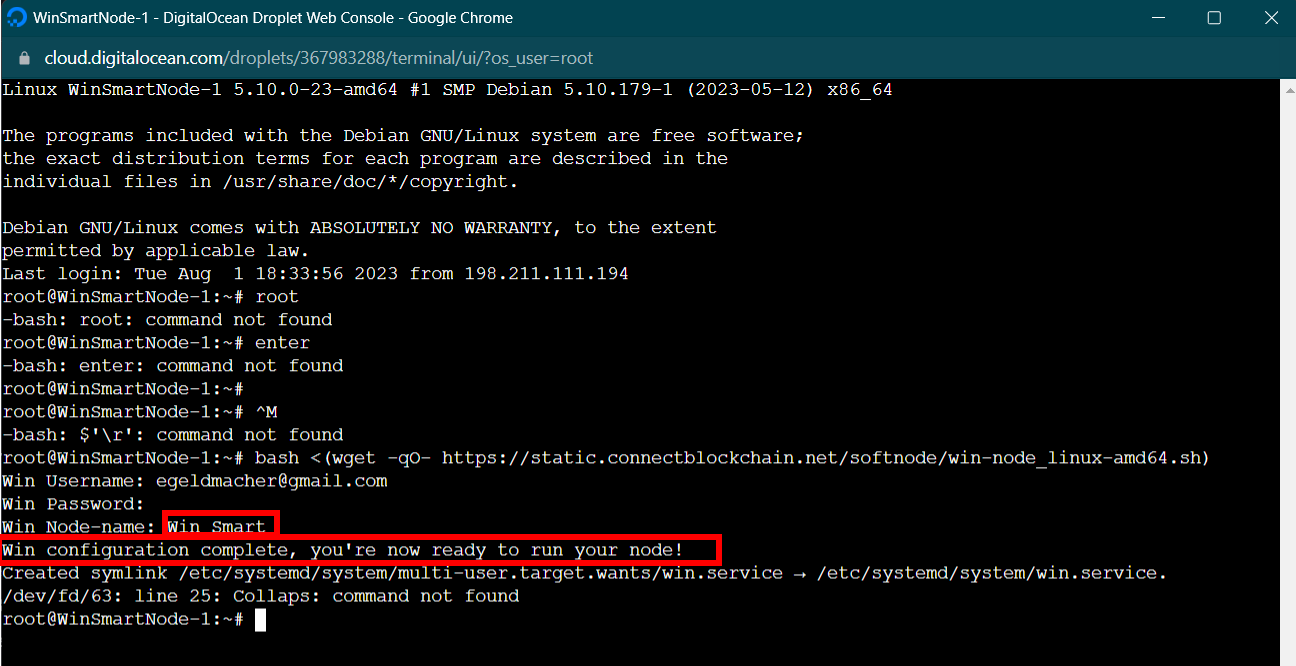Click the window title 'WinSmartNode-1 - DigitalOcean Droplet'
1296x666 pixels.
click(x=273, y=18)
